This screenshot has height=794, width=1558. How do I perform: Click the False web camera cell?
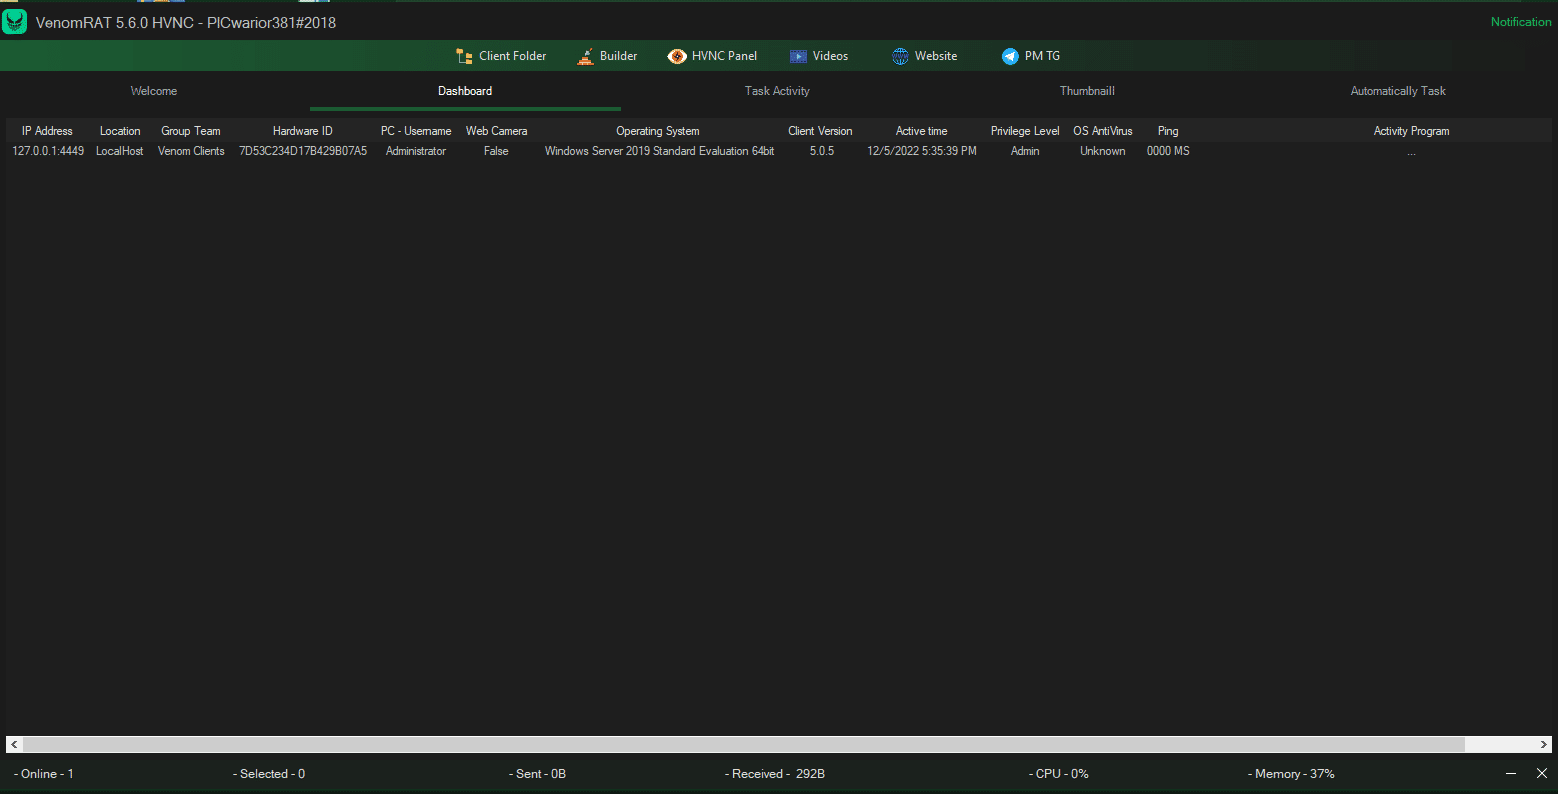[x=496, y=151]
